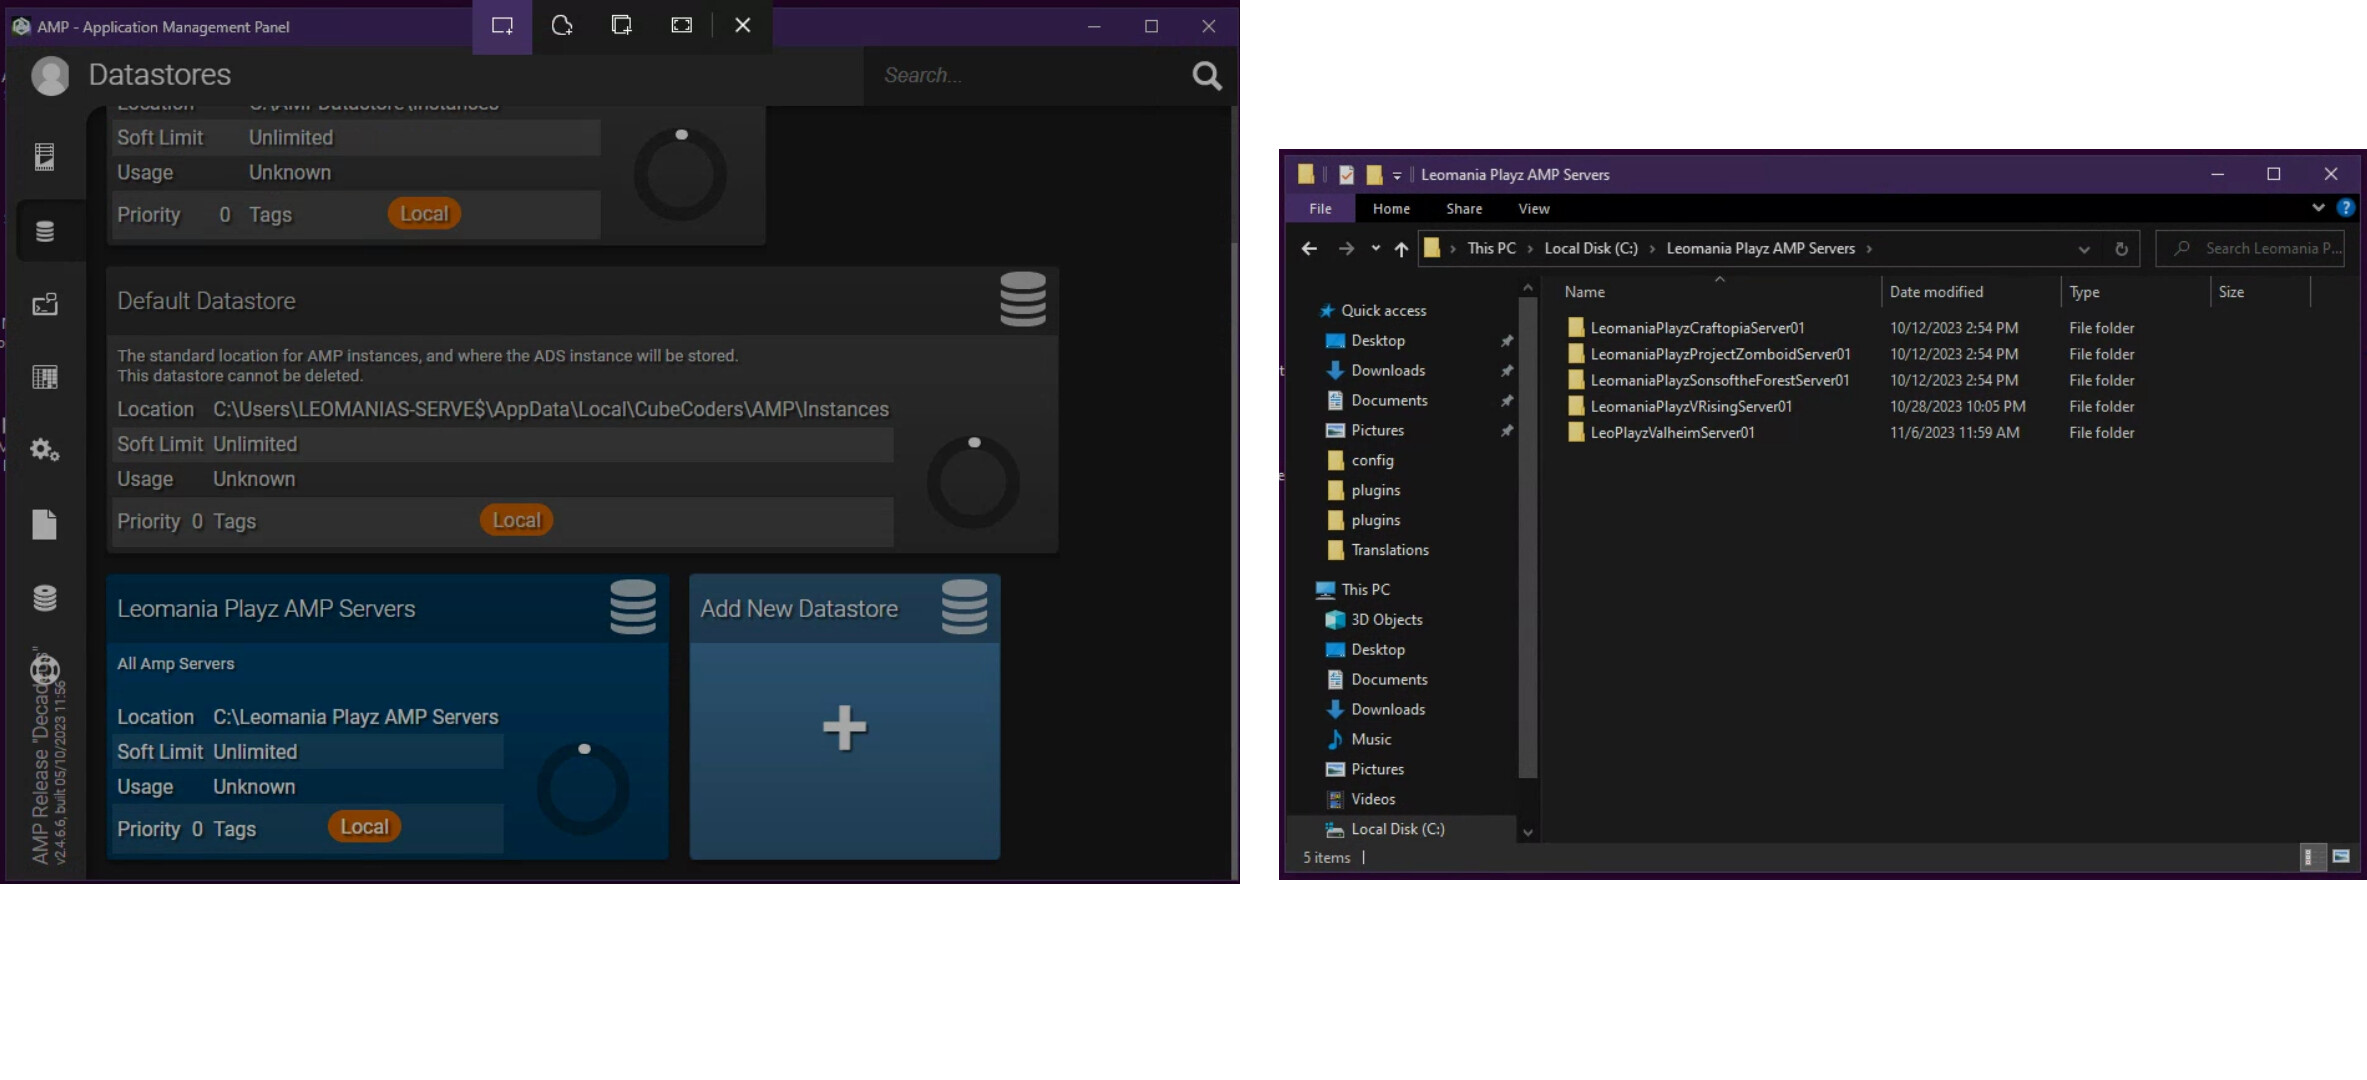
Task: Select the rectangular snip mode icon
Action: [x=502, y=26]
